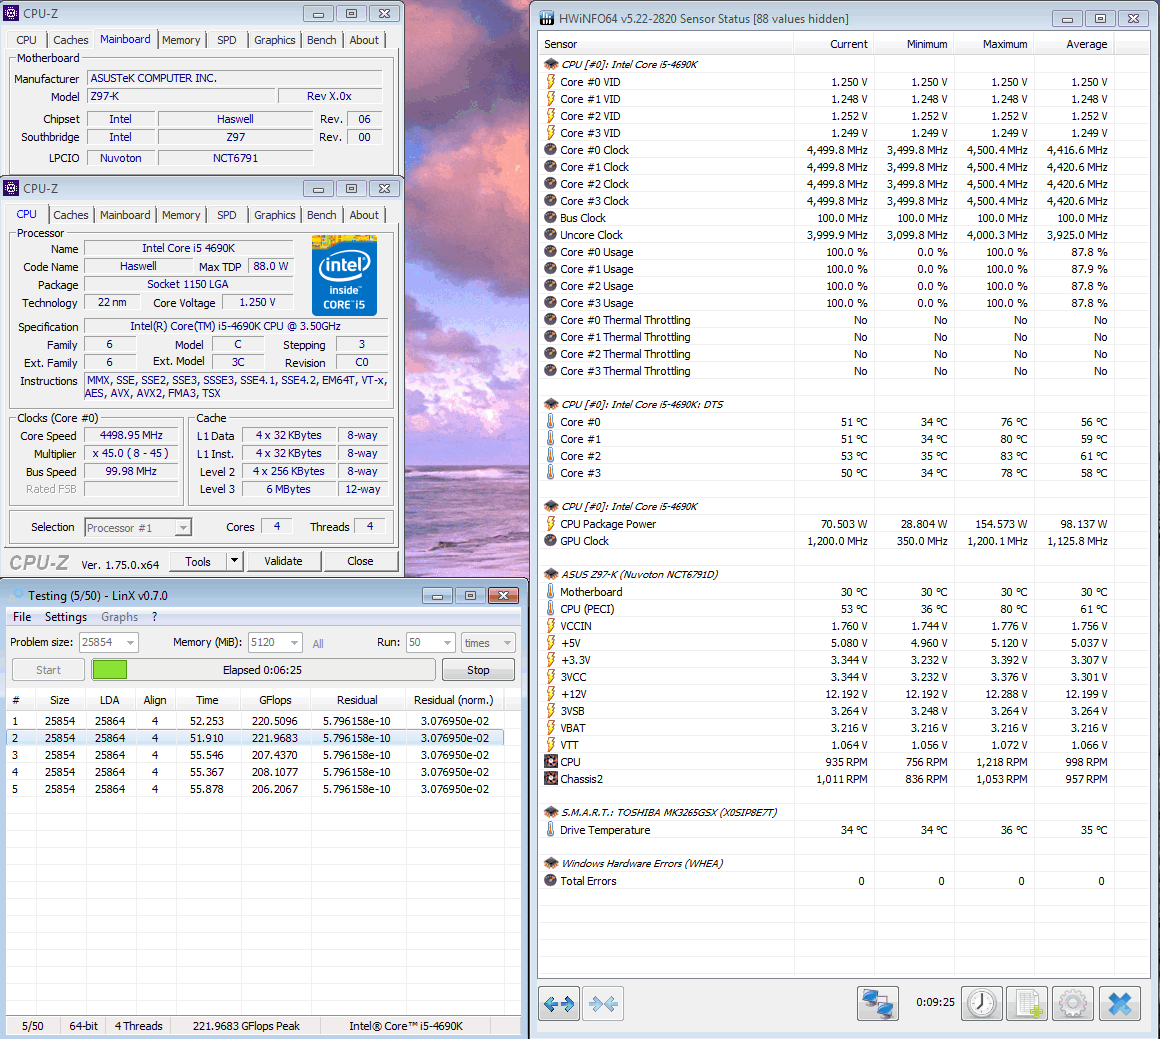The image size is (1160, 1039).
Task: Click the icon beside Total Errors
Action: [550, 881]
